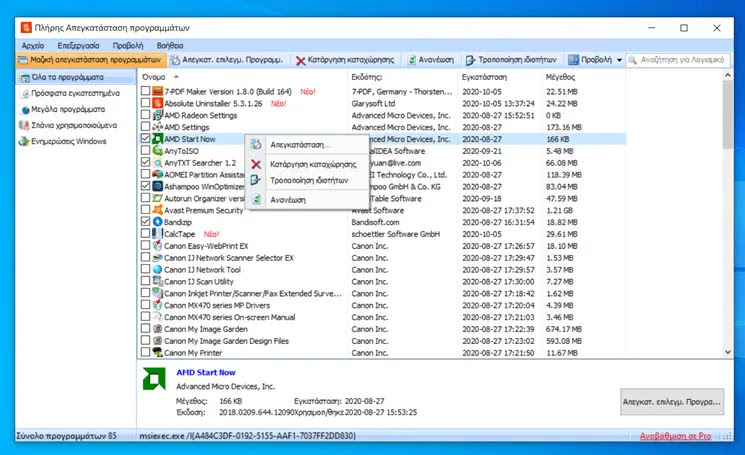This screenshot has height=455, width=745.
Task: Click the refresh icon in context menu
Action: pyautogui.click(x=256, y=199)
